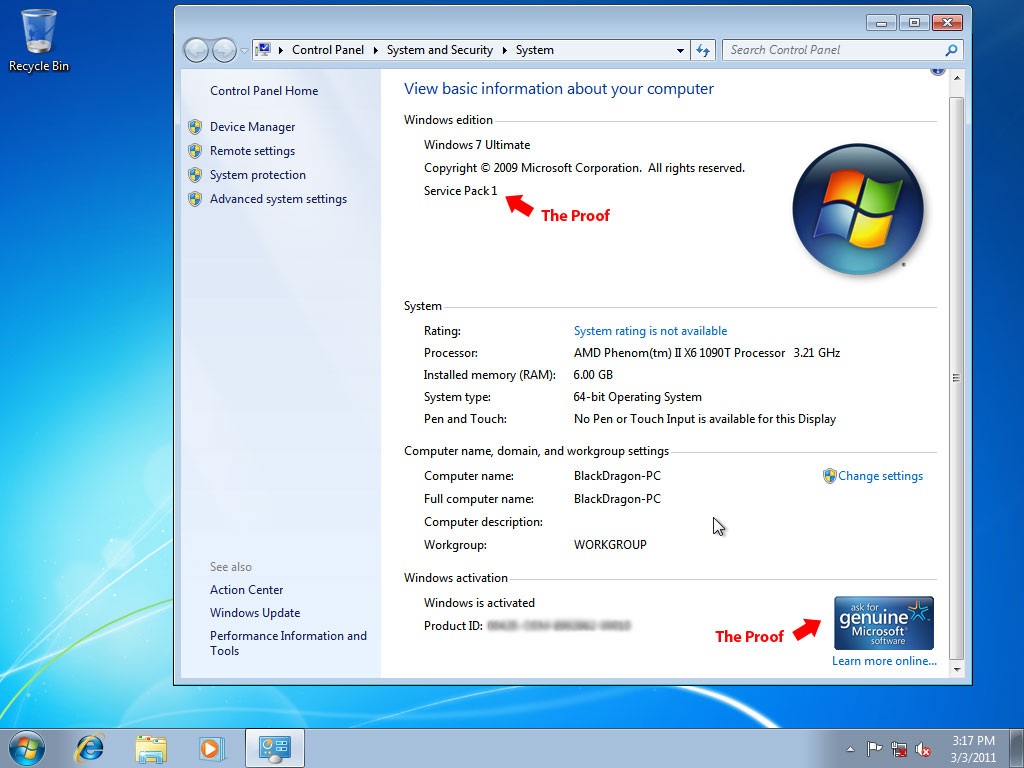The height and width of the screenshot is (768, 1024).
Task: Open Device Manager
Action: tap(252, 127)
